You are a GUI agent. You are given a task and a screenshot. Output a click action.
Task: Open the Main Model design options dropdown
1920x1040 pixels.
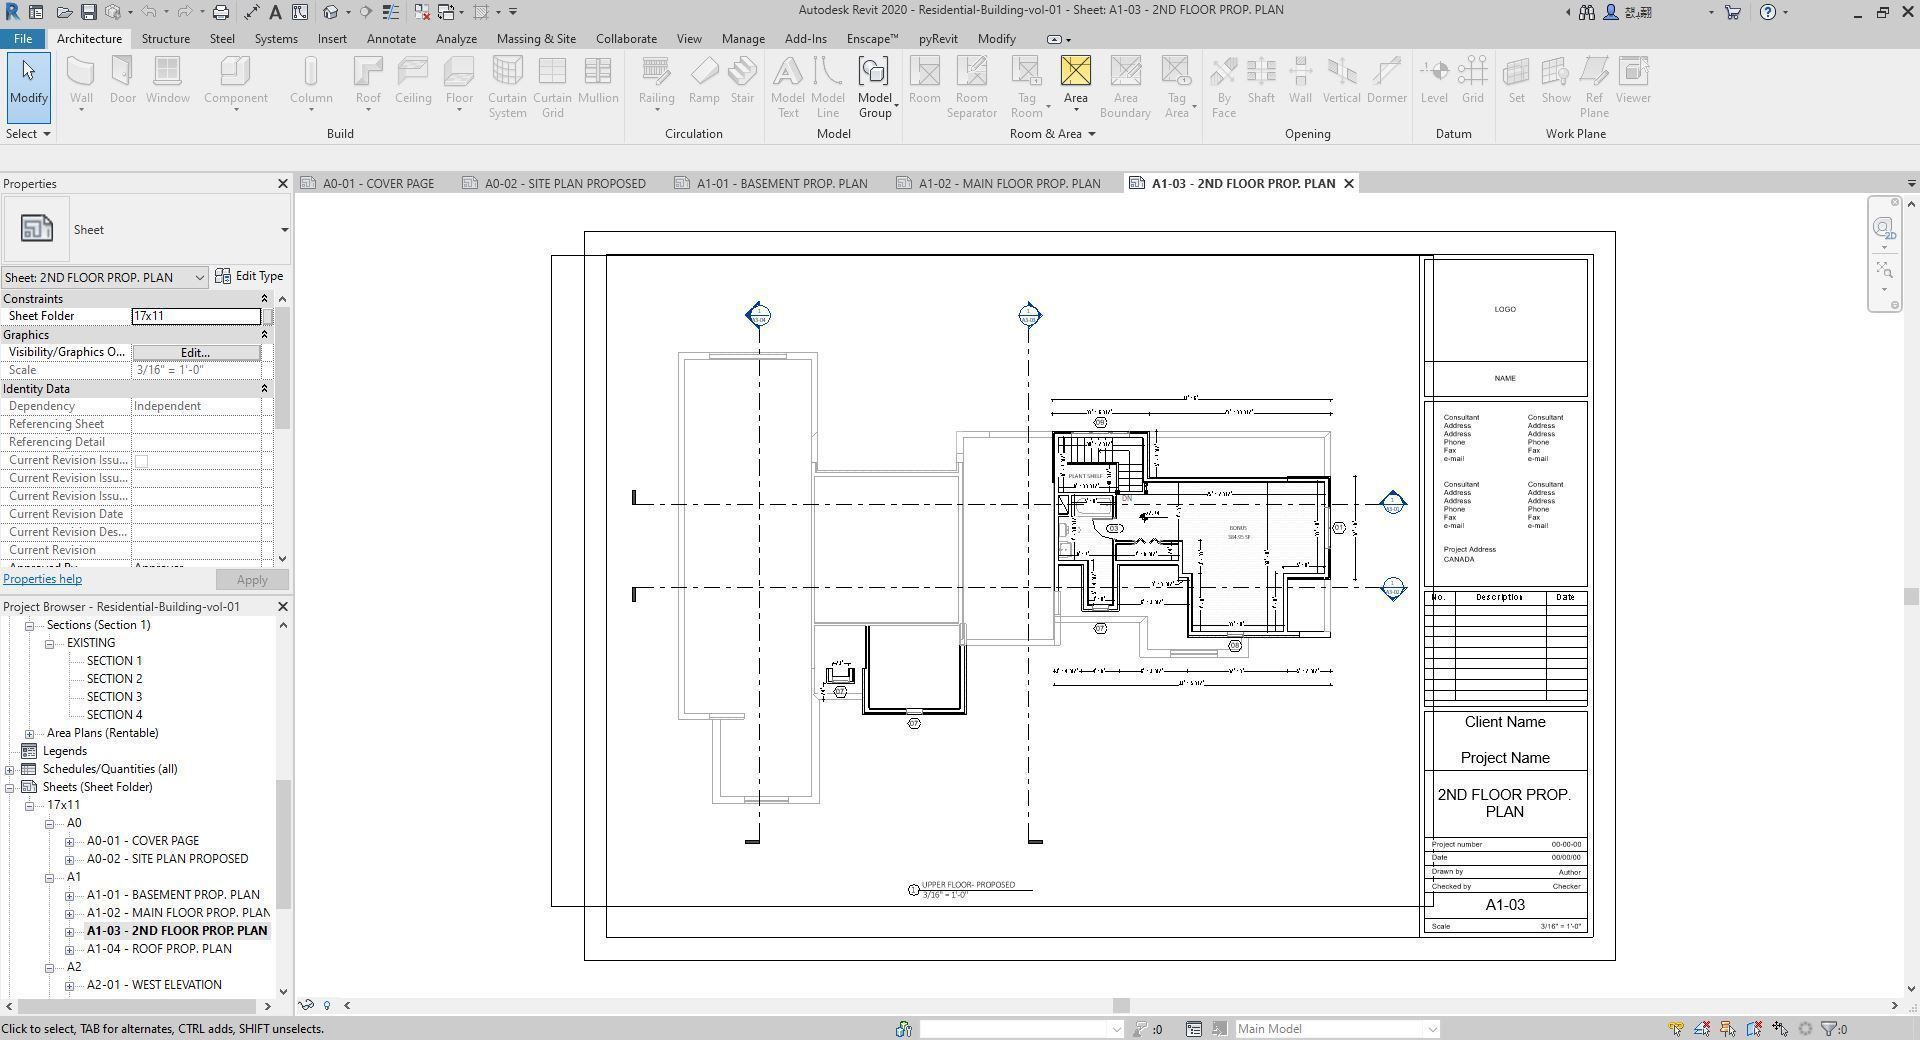(x=1431, y=1029)
